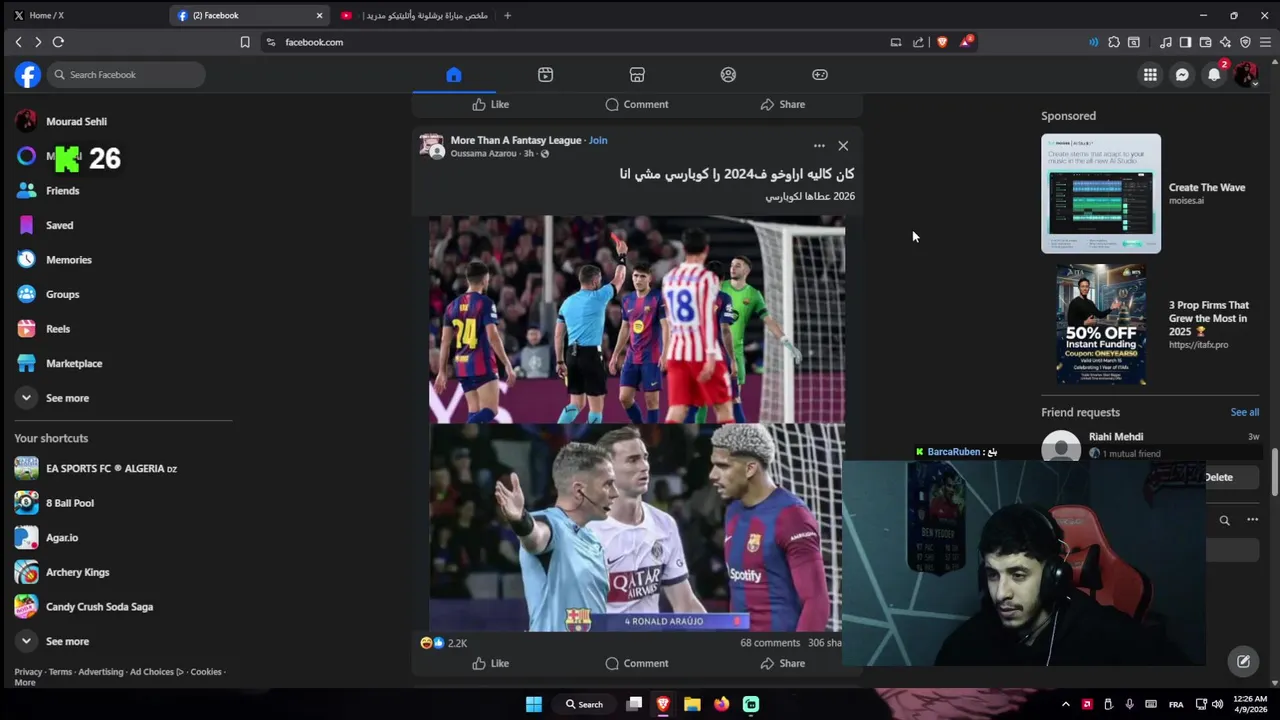Open the Facebook menu grid icon
This screenshot has height=720, width=1280.
pyautogui.click(x=1150, y=75)
